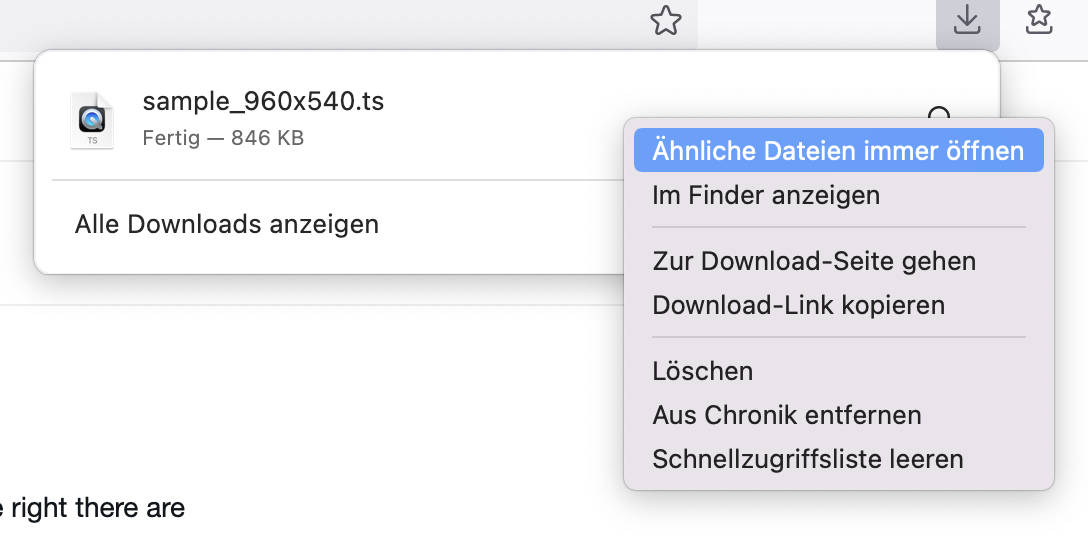Viewport: 1088px width, 542px height.
Task: Toggle the Downloads toolbar button
Action: (x=967, y=21)
